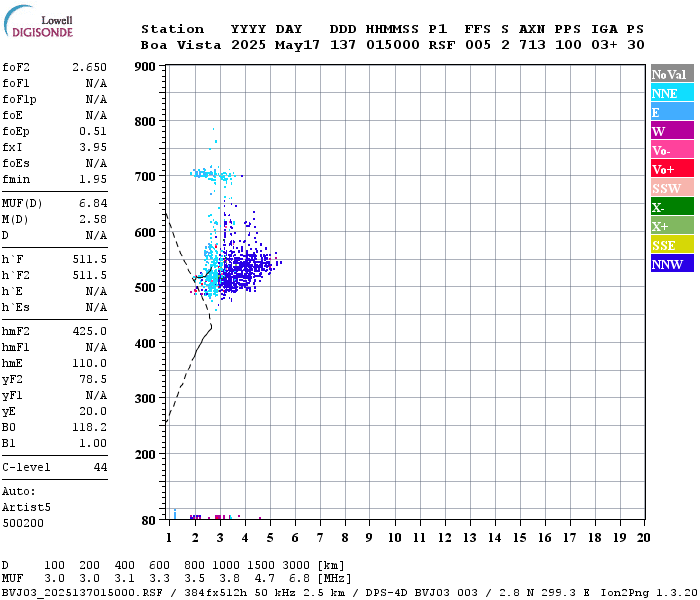700x600 pixels.
Task: Click the M(D) value 2.58
Action: coord(93,219)
